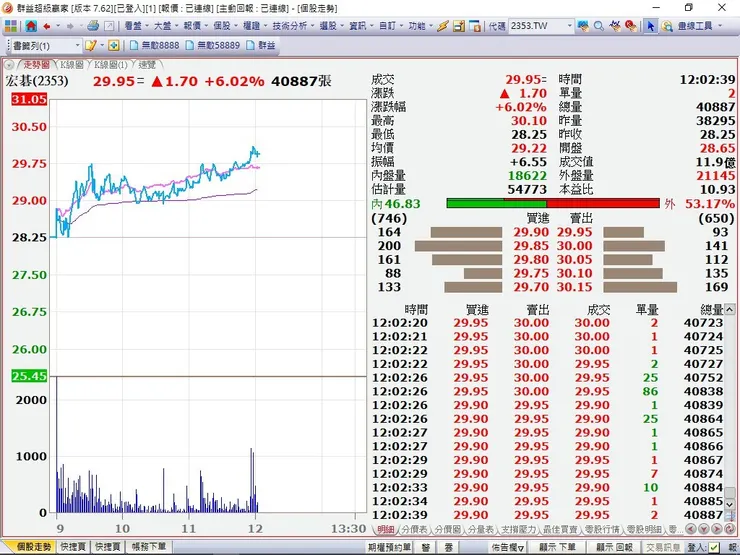Click the add bookmark plus icon

coord(113,45)
